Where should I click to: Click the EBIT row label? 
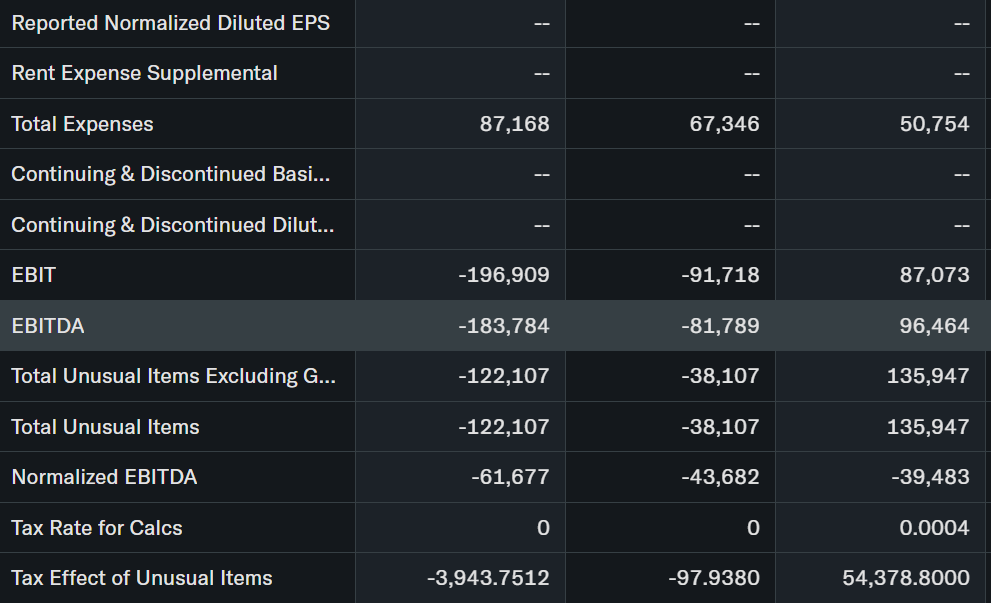pos(33,275)
